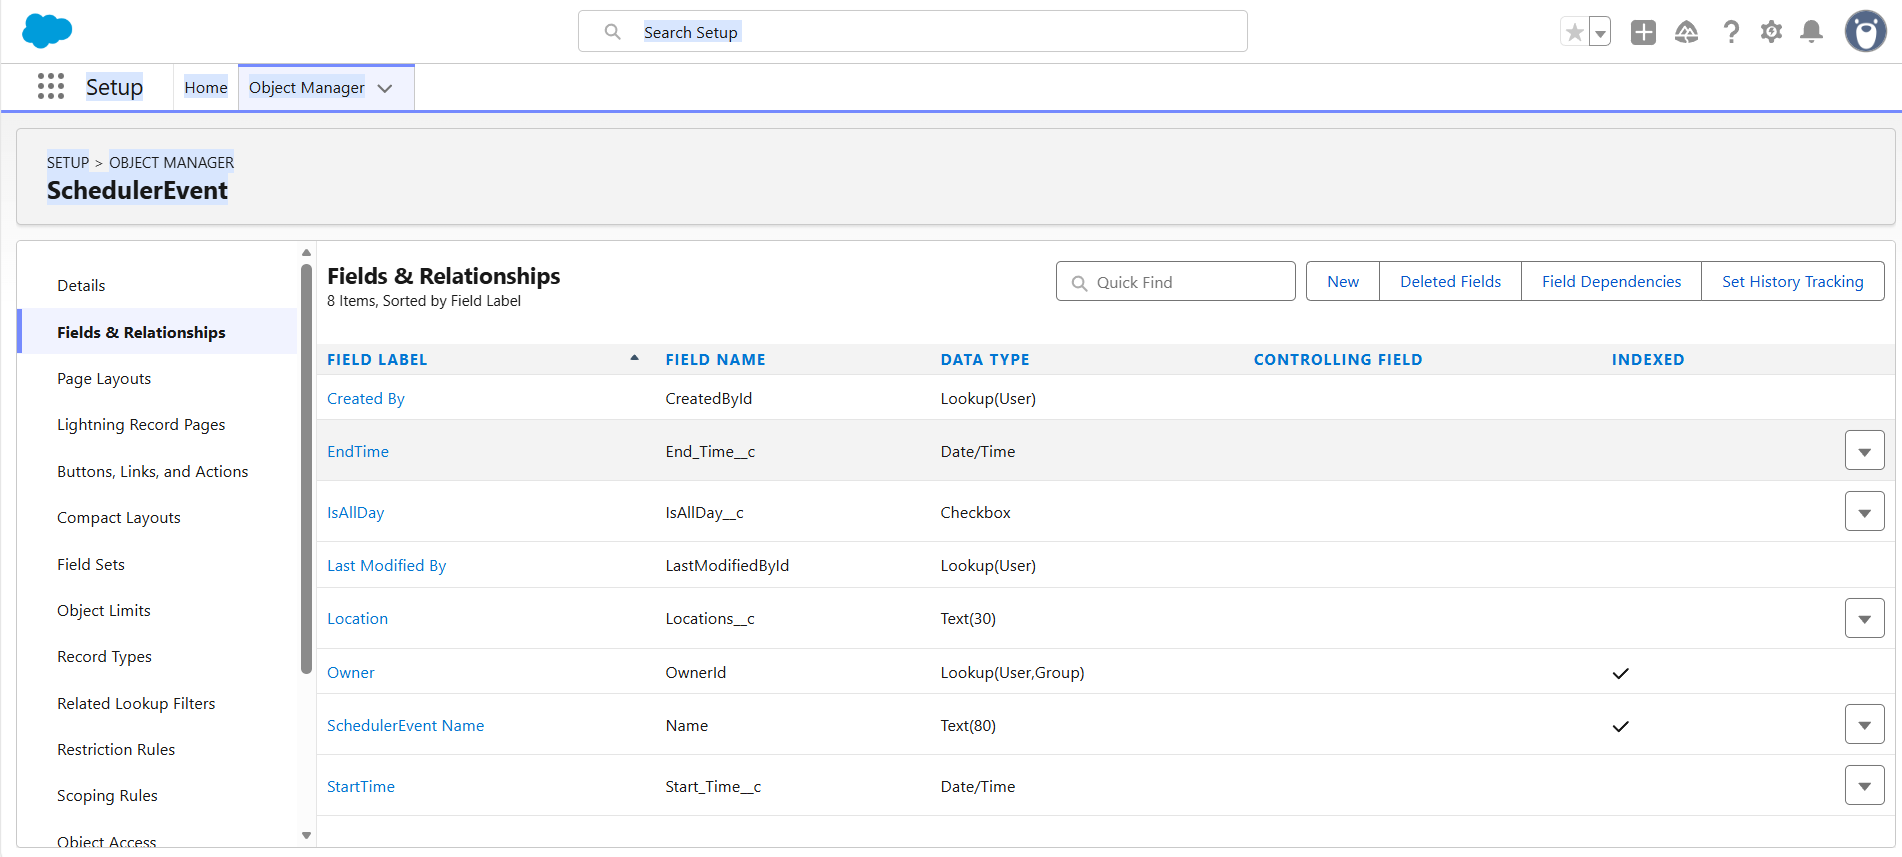Click the Owner row indexed checkmark
Image resolution: width=1902 pixels, height=857 pixels.
click(1621, 673)
